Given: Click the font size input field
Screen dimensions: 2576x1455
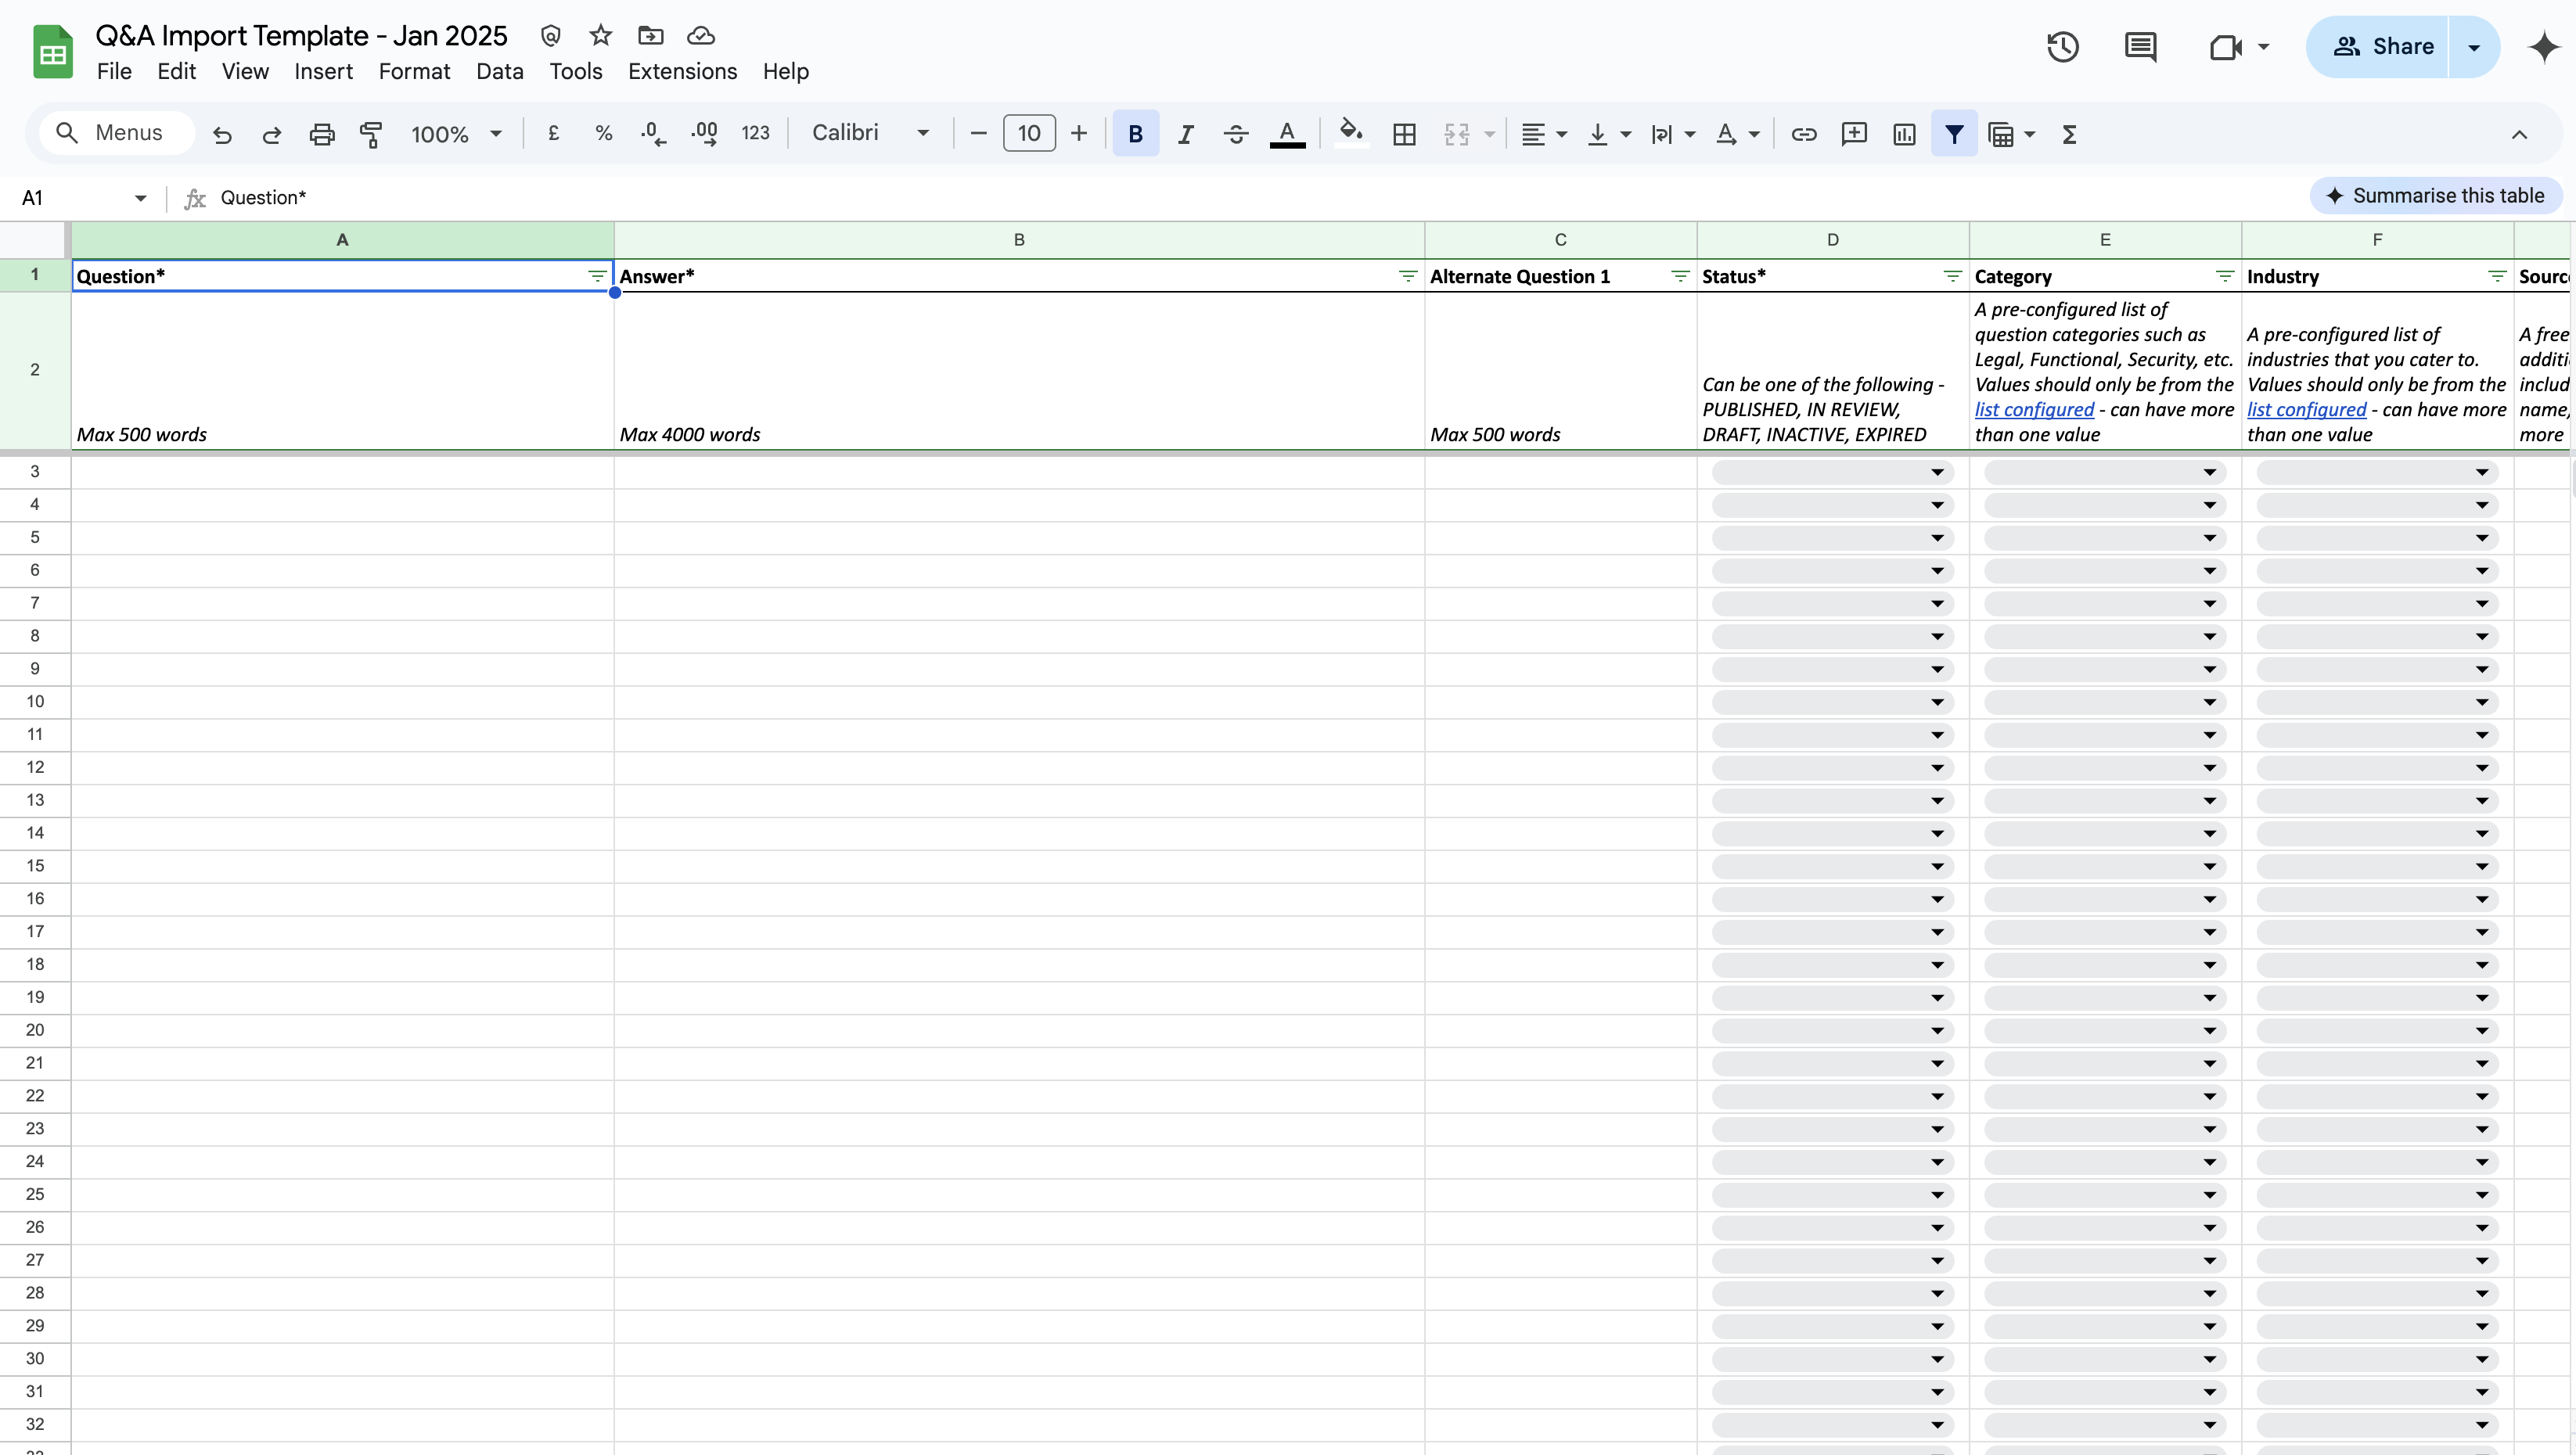Looking at the screenshot, I should (1028, 134).
